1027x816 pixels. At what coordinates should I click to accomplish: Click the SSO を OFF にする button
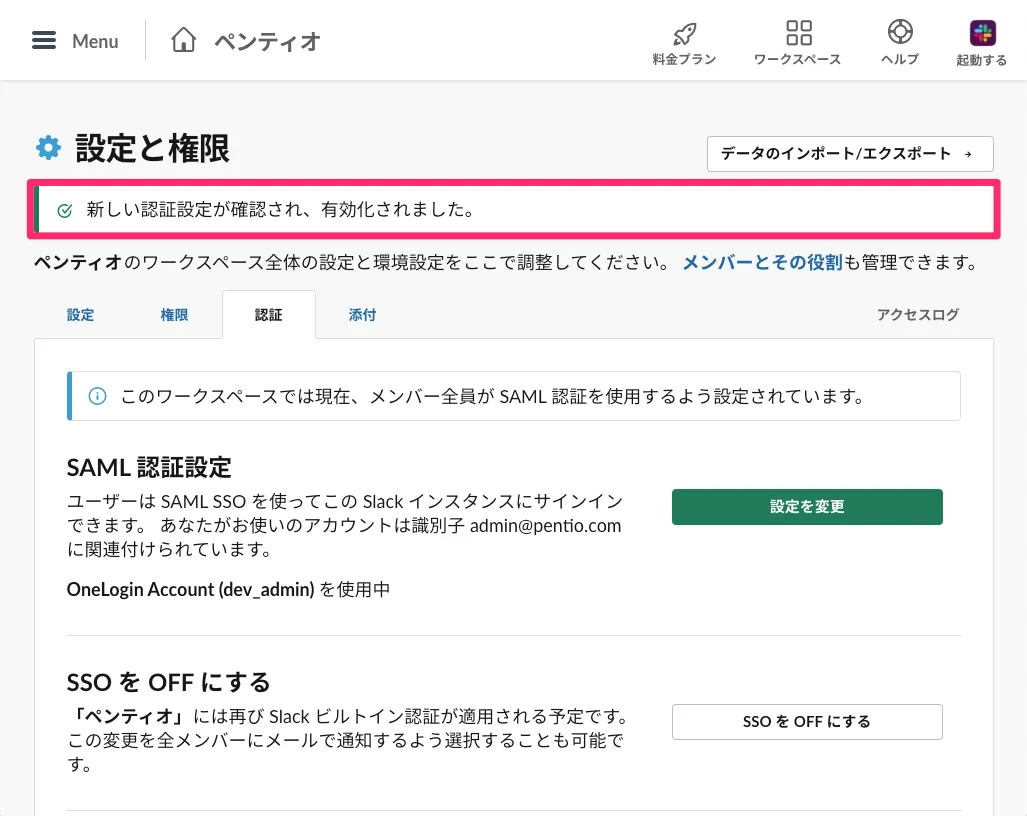806,722
